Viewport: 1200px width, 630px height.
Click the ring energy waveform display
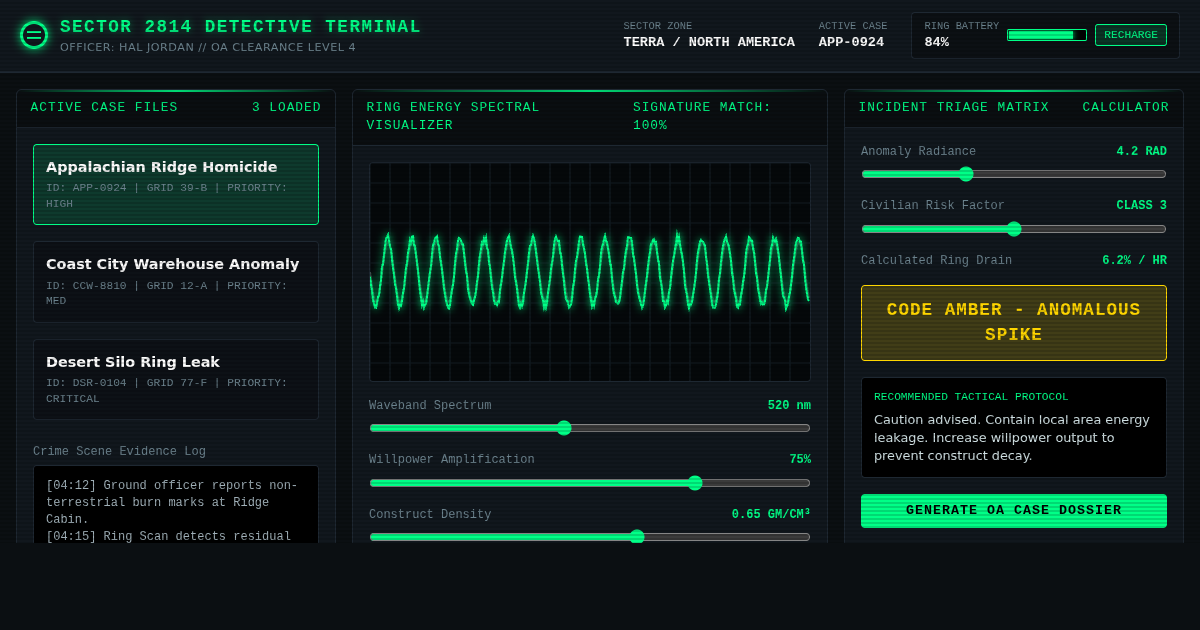590,272
